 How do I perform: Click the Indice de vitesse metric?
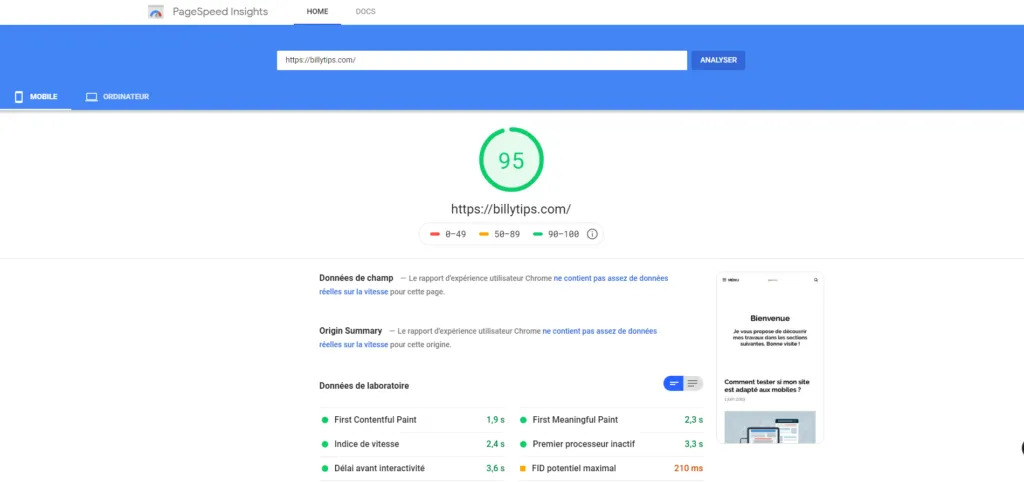coord(413,444)
